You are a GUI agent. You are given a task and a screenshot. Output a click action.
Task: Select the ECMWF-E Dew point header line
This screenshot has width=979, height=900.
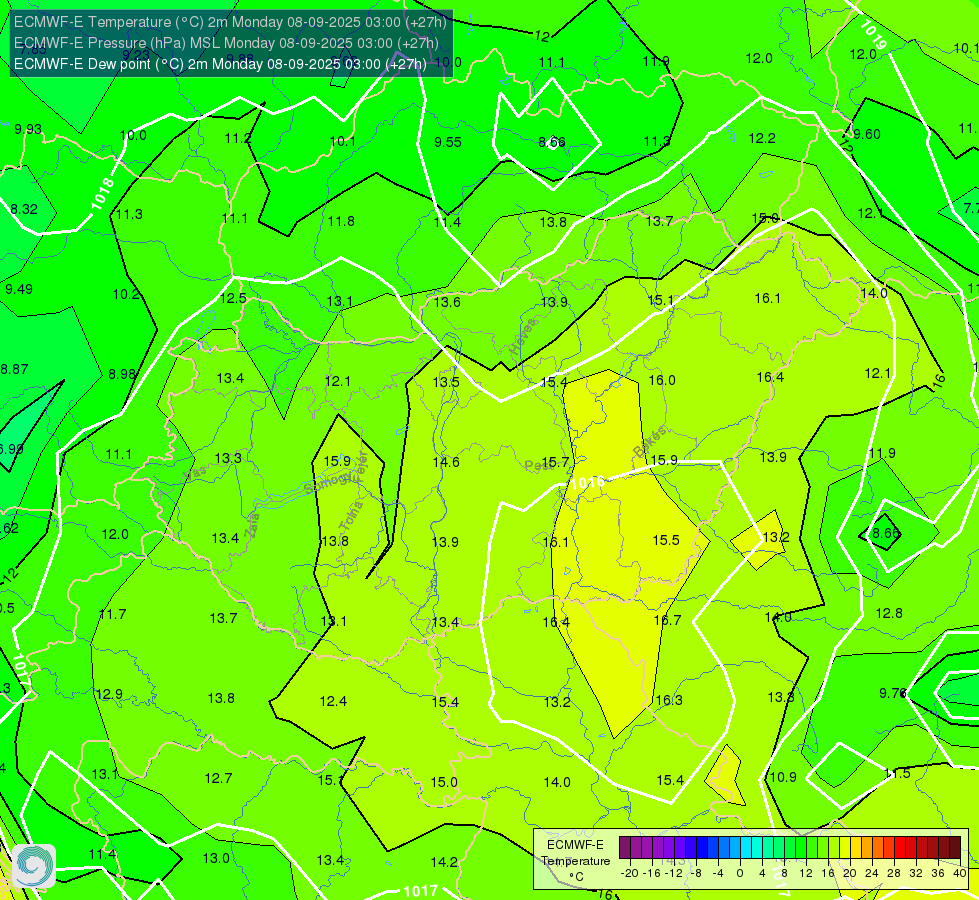[x=220, y=64]
